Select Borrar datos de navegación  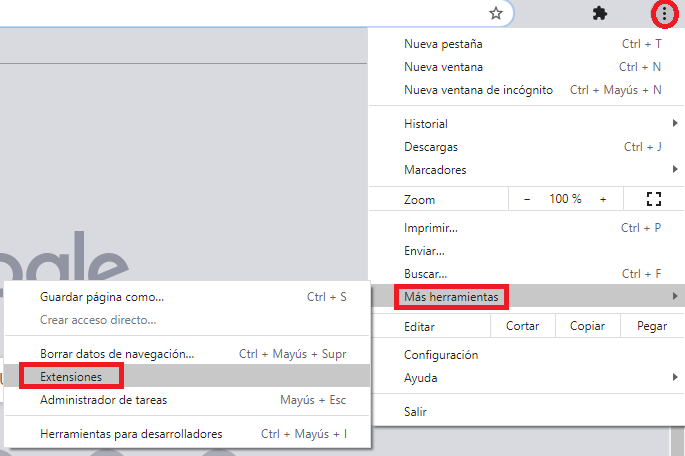pyautogui.click(x=117, y=354)
